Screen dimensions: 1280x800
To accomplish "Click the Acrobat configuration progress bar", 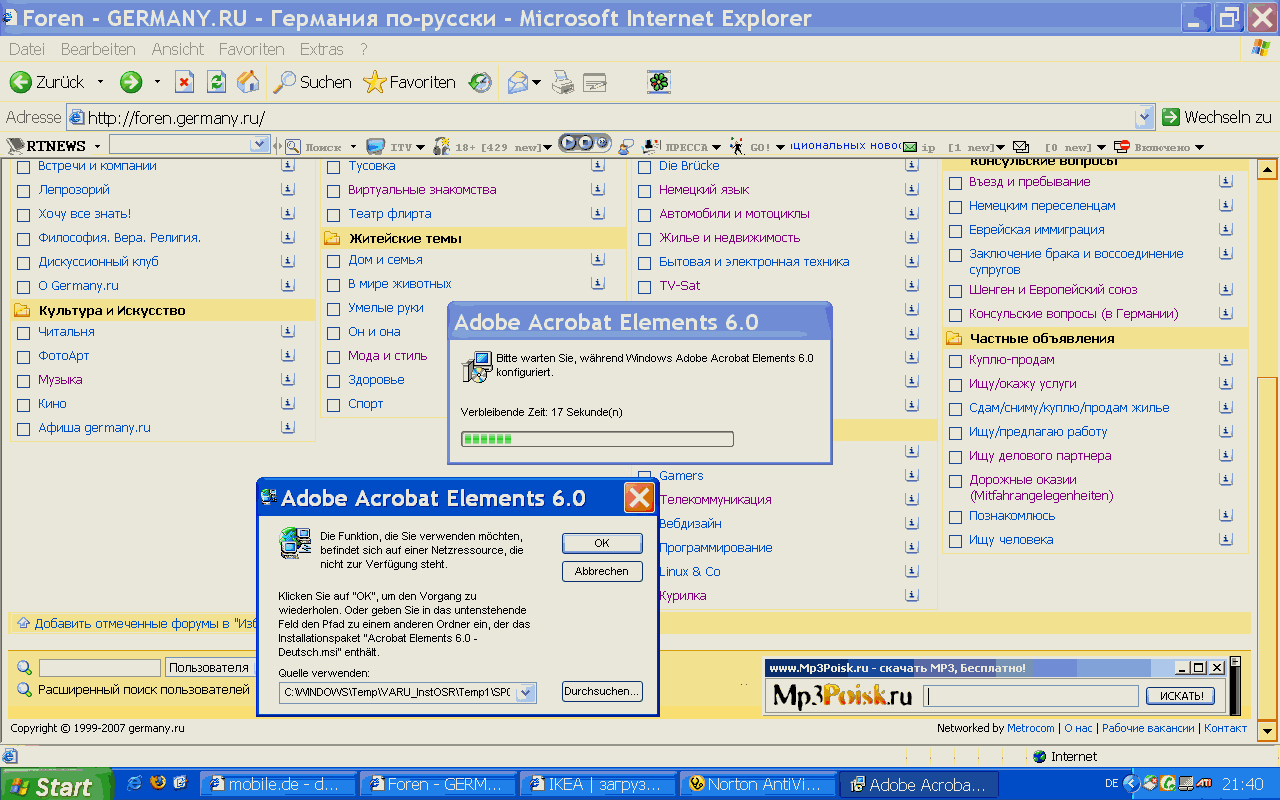I will click(597, 439).
